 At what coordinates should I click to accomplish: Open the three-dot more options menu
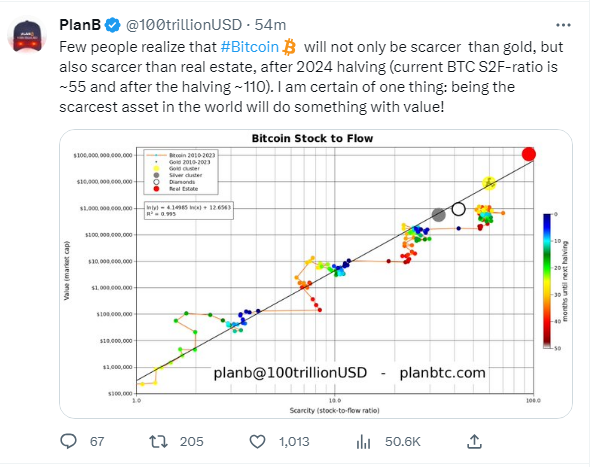pos(563,25)
